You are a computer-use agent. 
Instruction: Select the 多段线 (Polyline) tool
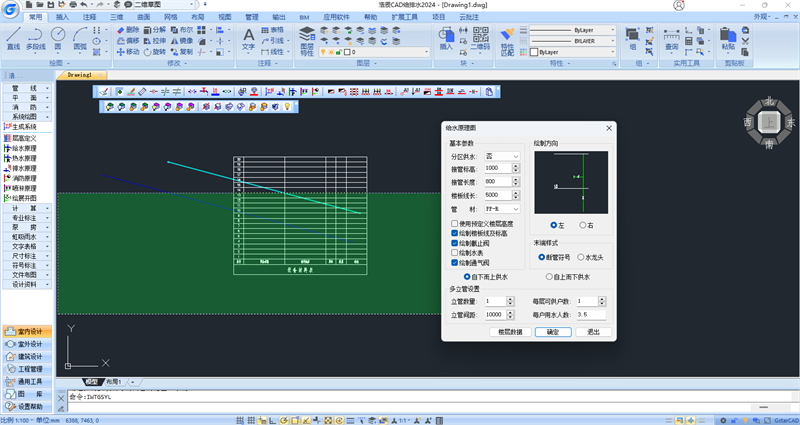point(36,37)
